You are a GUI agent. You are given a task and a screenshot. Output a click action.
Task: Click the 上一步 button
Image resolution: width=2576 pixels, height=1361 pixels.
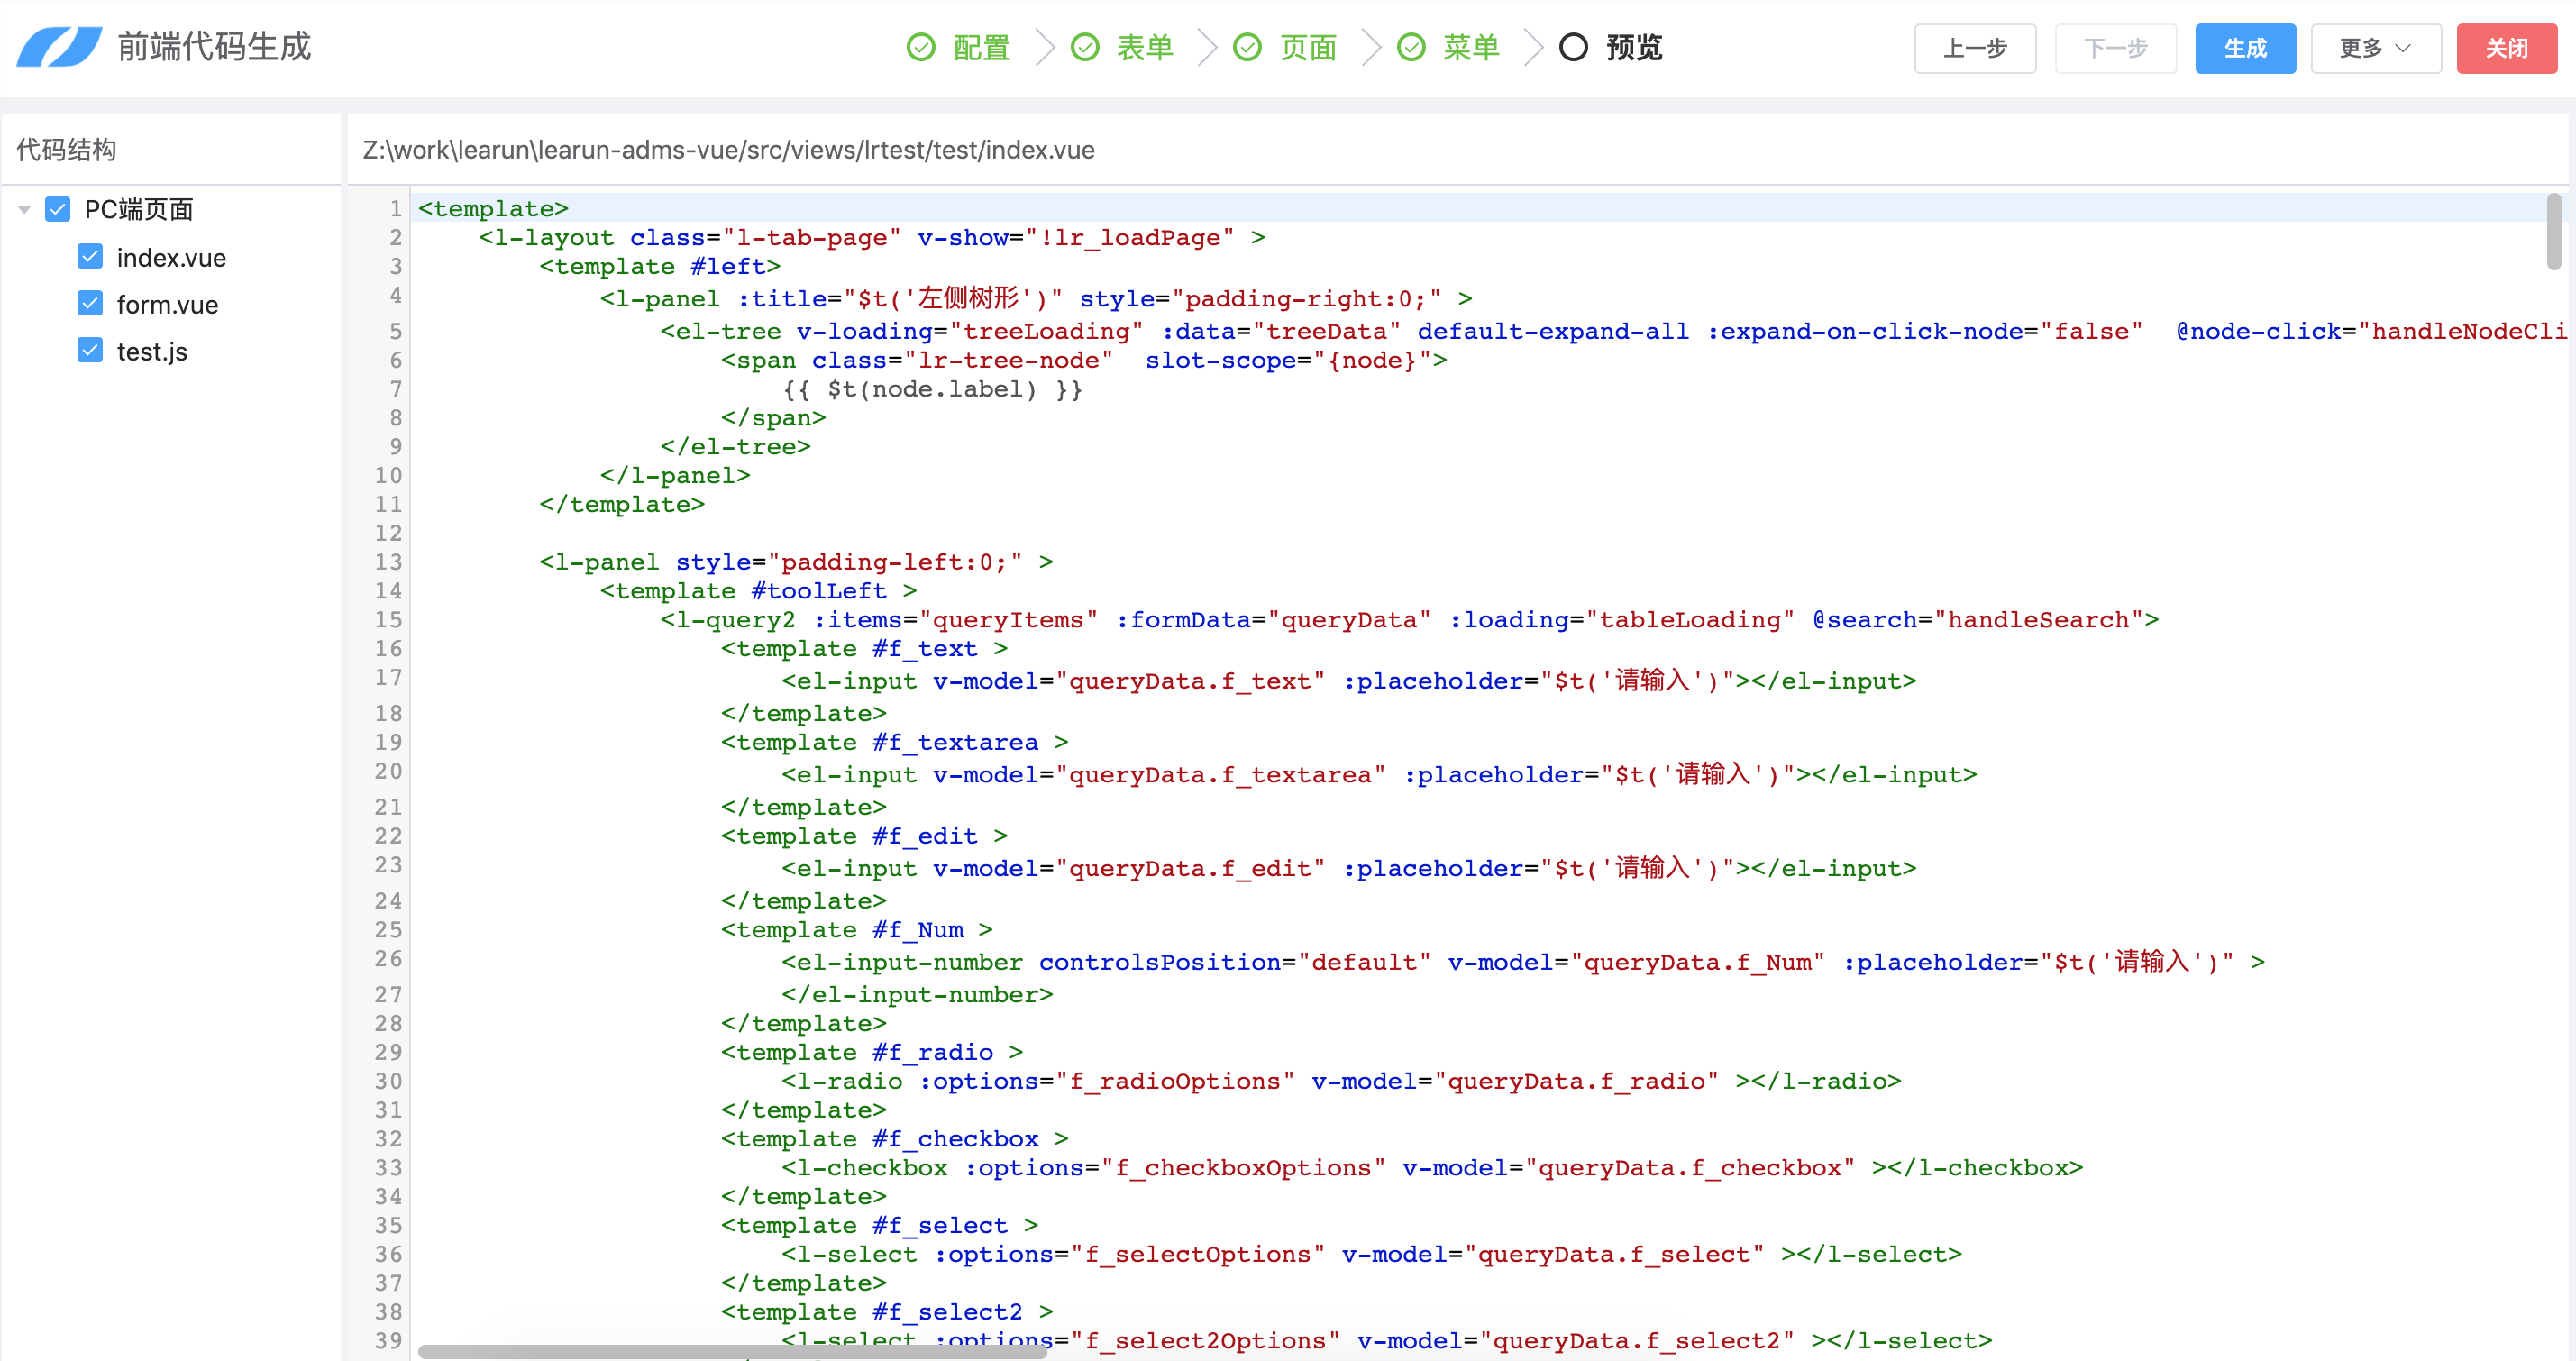point(1974,48)
